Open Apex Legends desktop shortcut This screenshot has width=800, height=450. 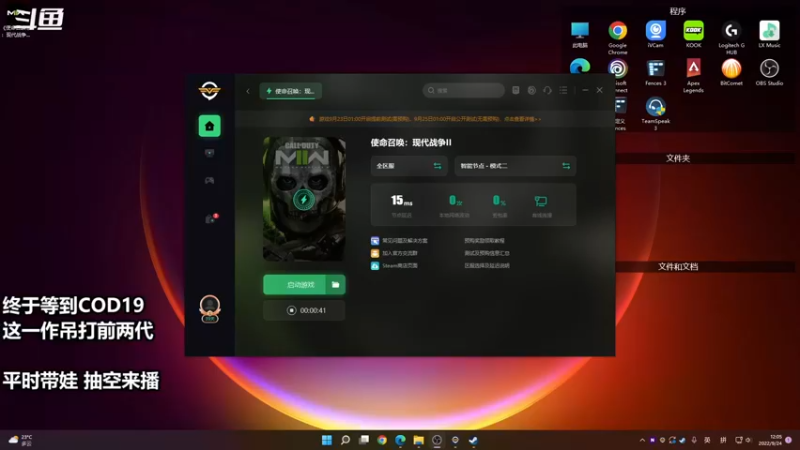click(693, 76)
